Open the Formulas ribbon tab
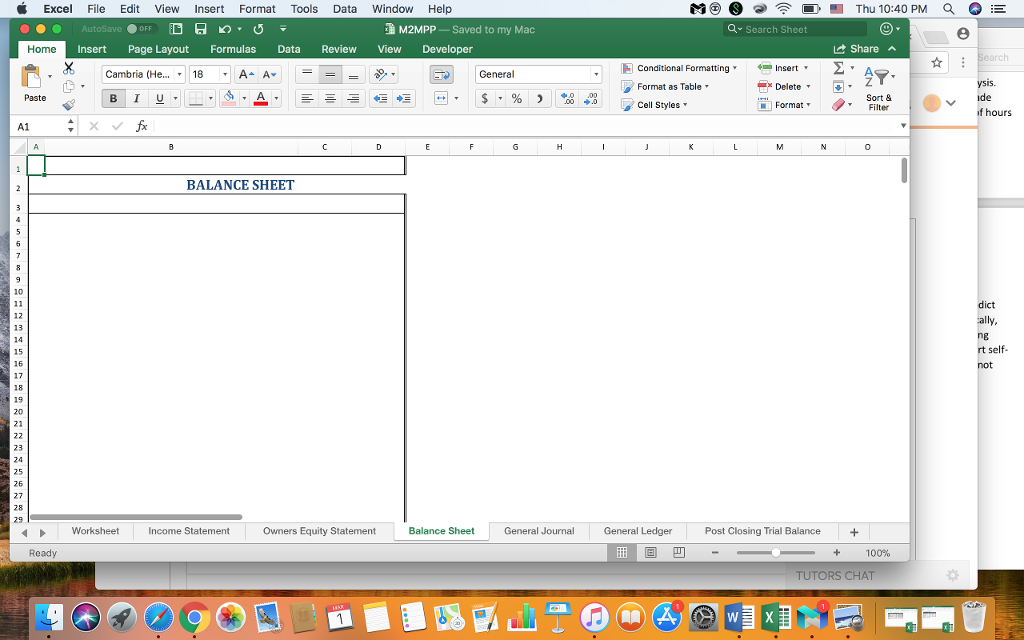This screenshot has height=640, width=1024. (x=232, y=49)
